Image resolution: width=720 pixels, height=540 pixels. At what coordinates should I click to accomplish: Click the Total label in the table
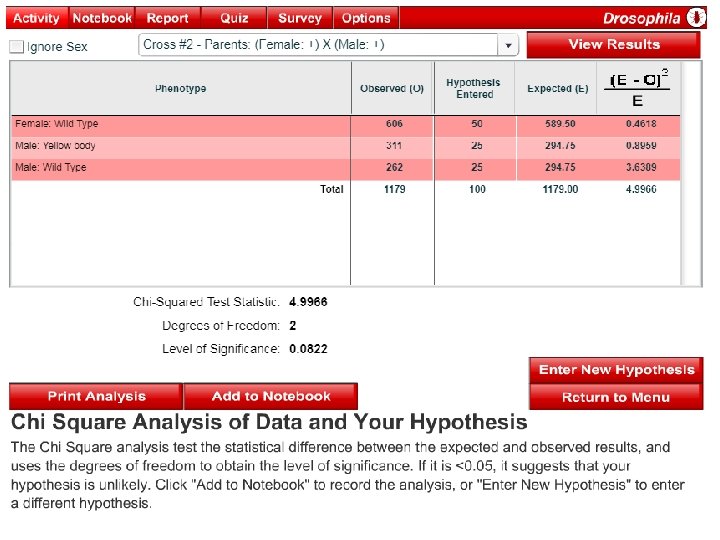pyautogui.click(x=332, y=189)
